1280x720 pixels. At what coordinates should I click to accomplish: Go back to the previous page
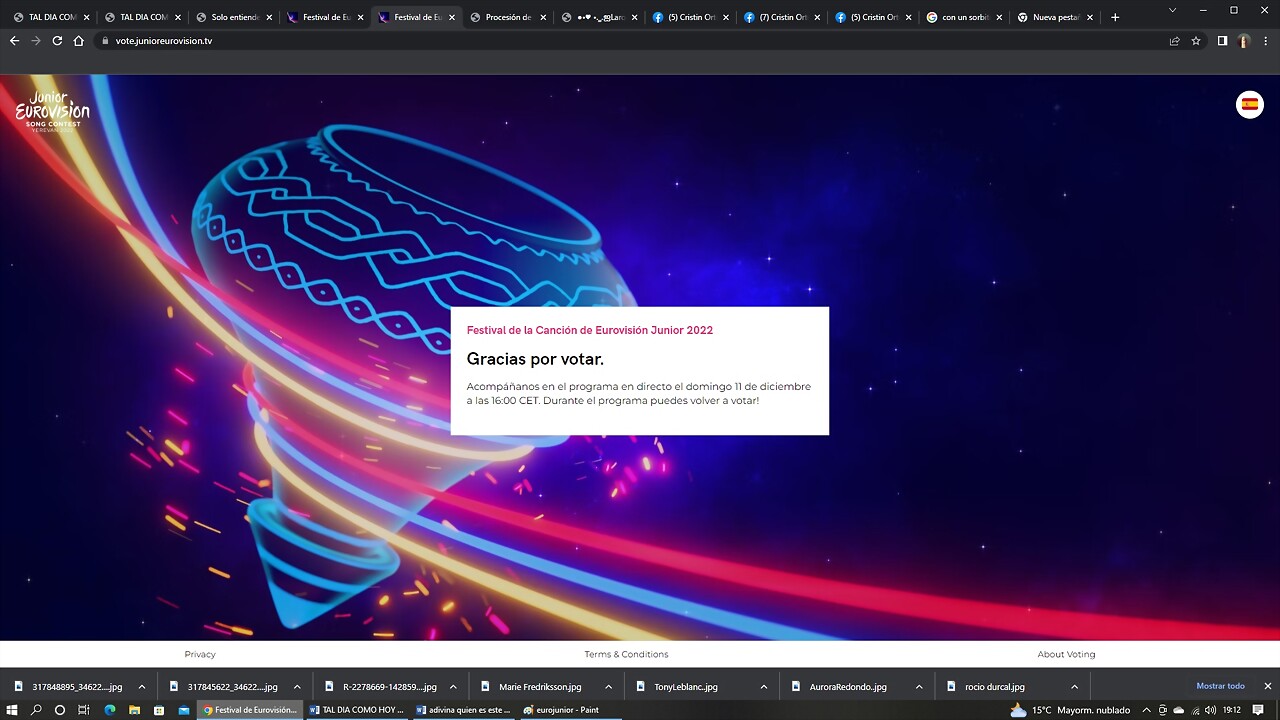pyautogui.click(x=14, y=41)
